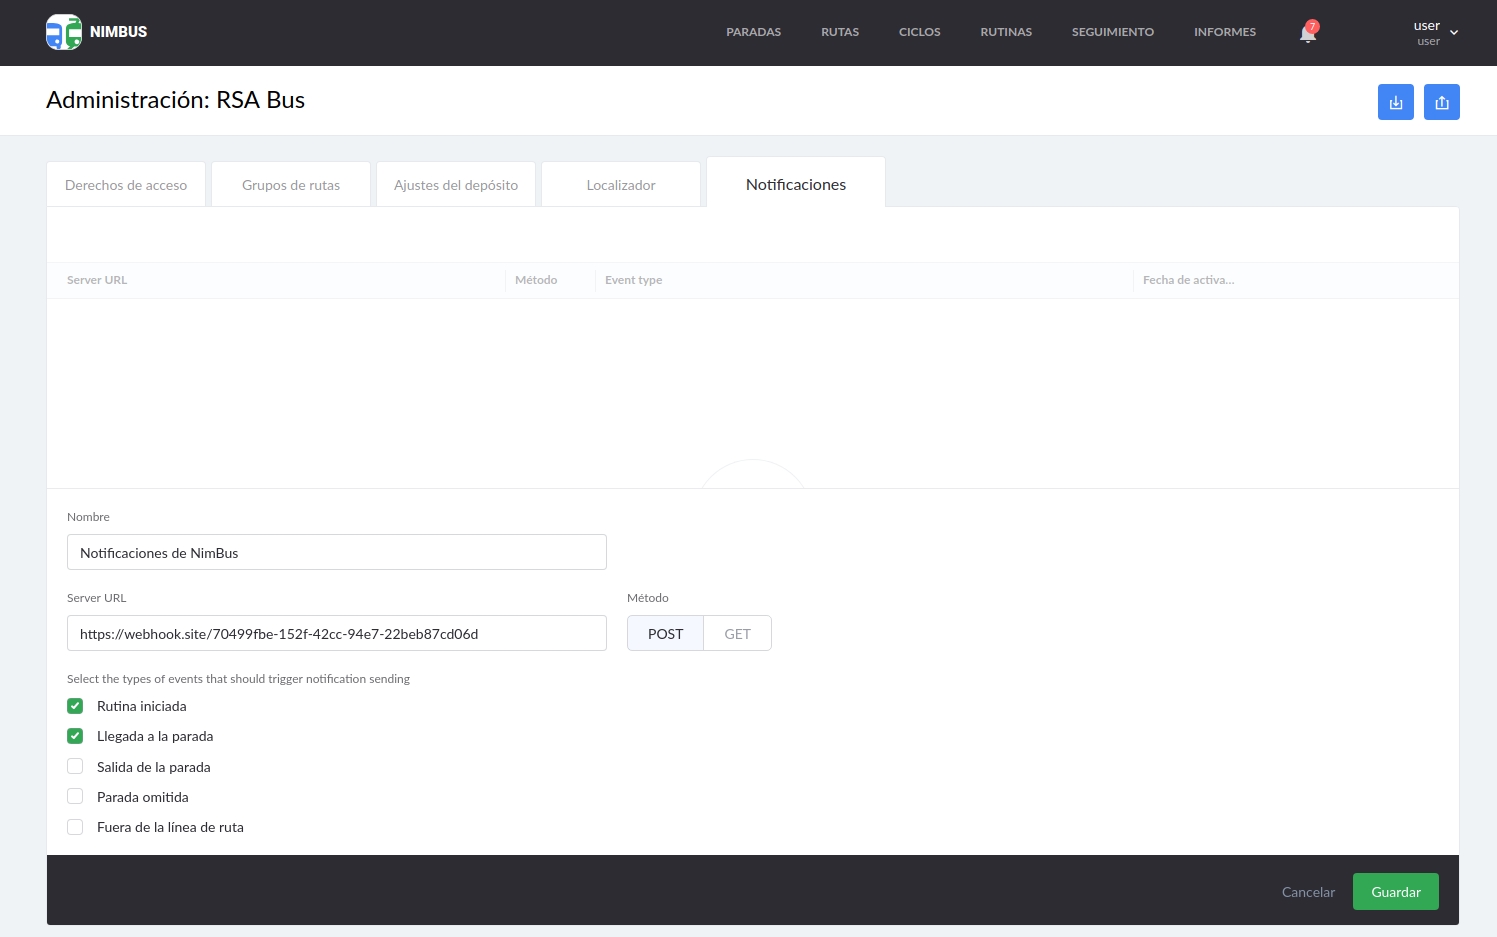Click inside the Nombre text field
Image resolution: width=1497 pixels, height=937 pixels.
coord(336,552)
